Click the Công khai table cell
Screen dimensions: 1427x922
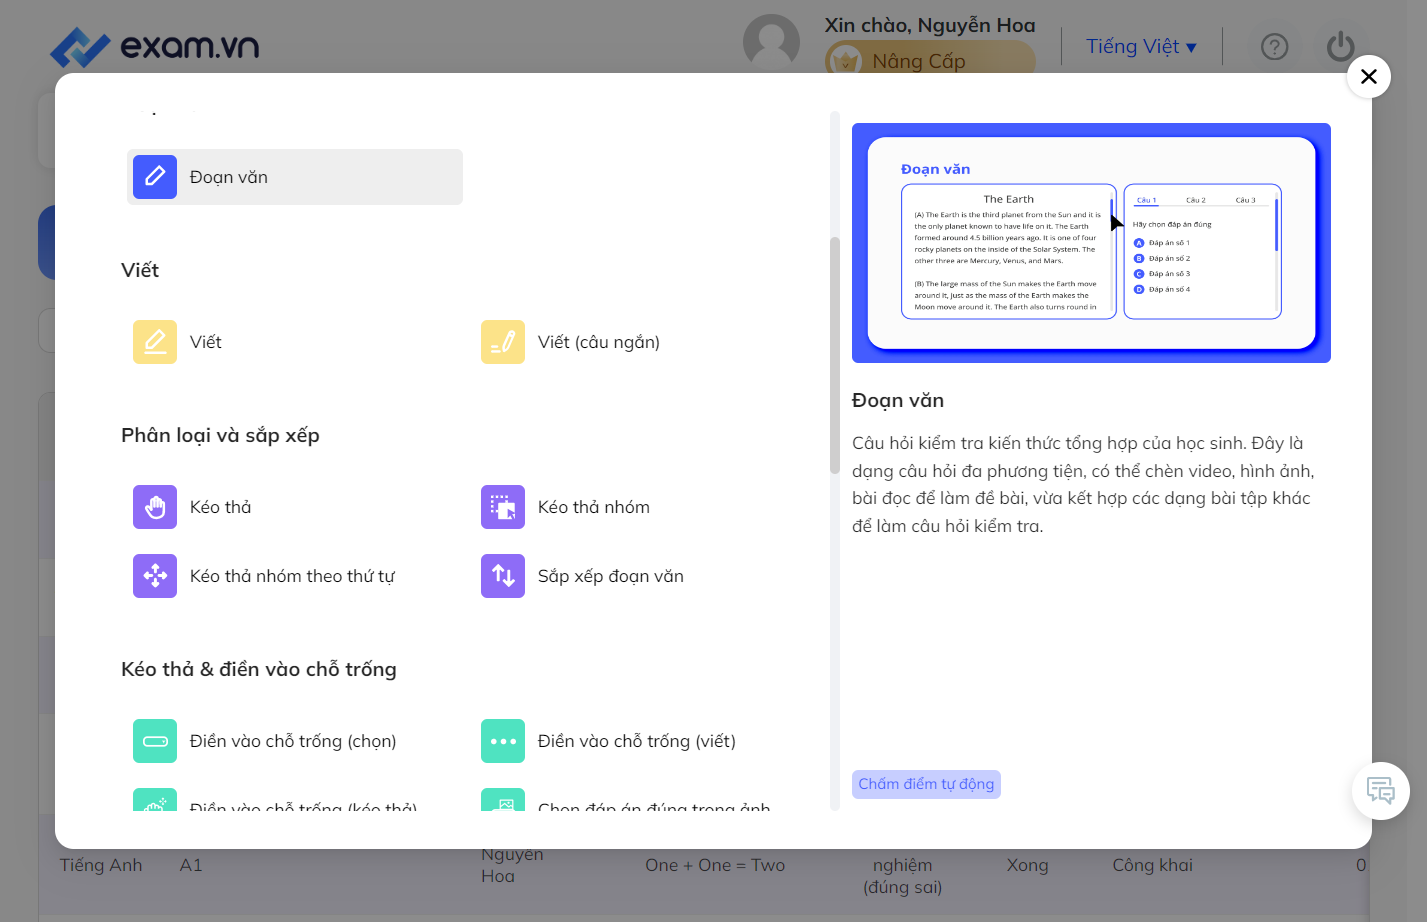(x=1152, y=865)
